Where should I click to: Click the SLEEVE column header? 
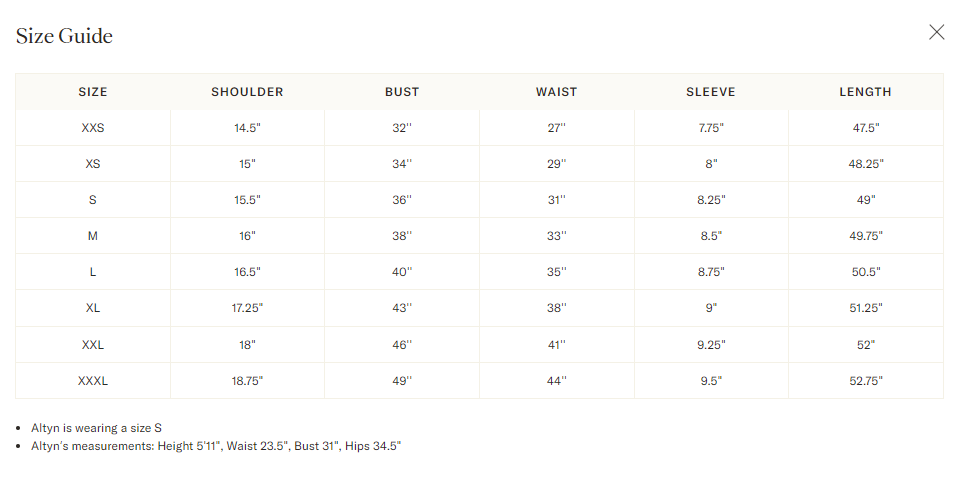point(711,92)
